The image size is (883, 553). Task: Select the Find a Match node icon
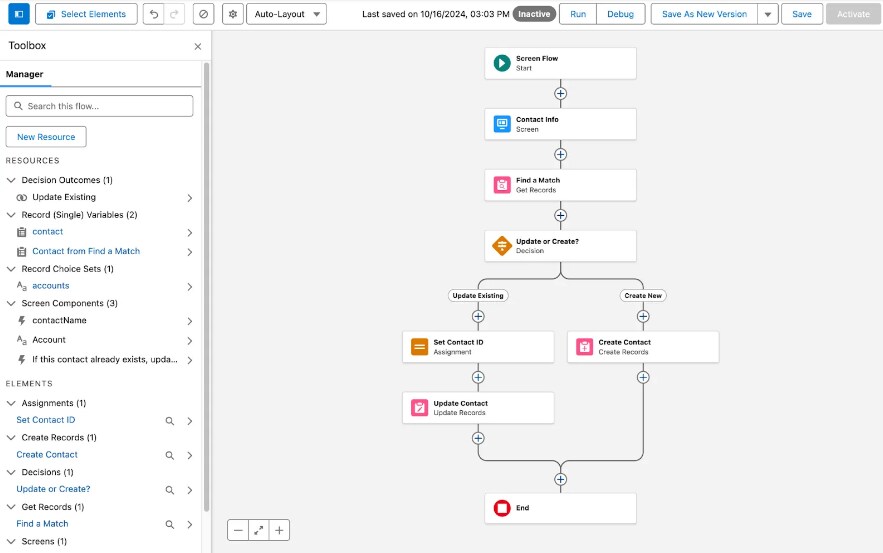click(502, 185)
